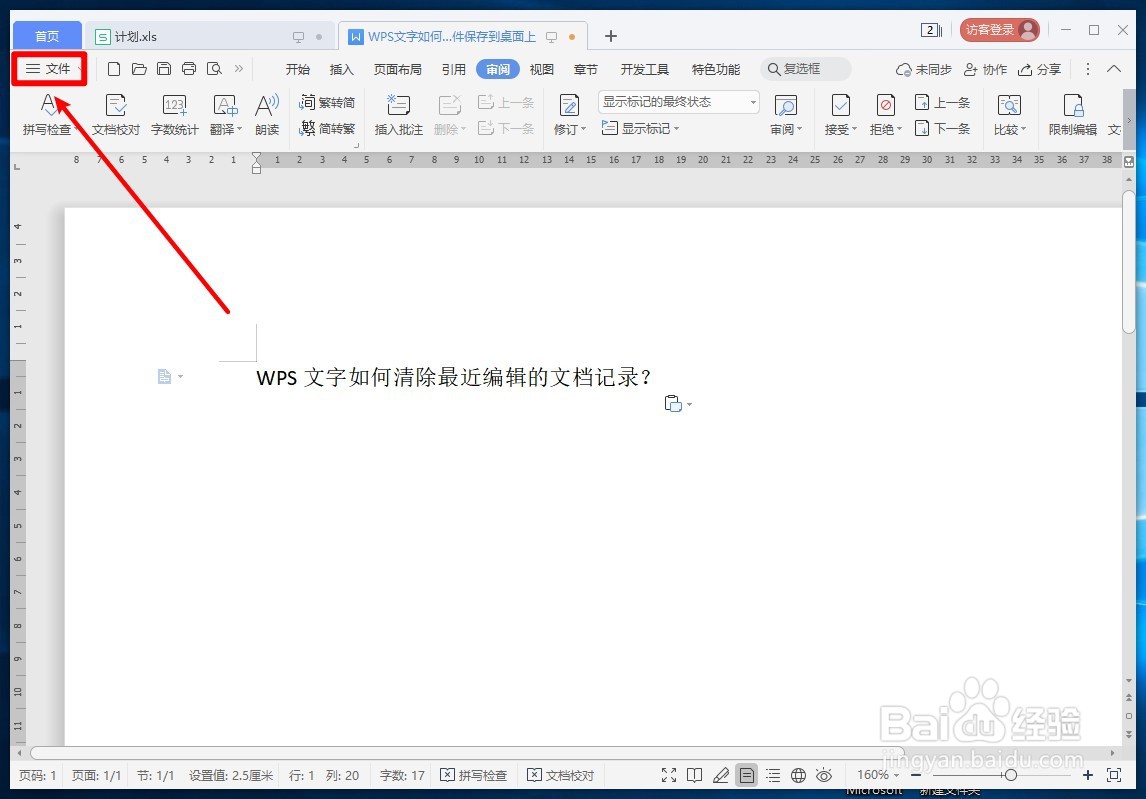
Task: Click the zoom in plus button
Action: pyautogui.click(x=1088, y=775)
